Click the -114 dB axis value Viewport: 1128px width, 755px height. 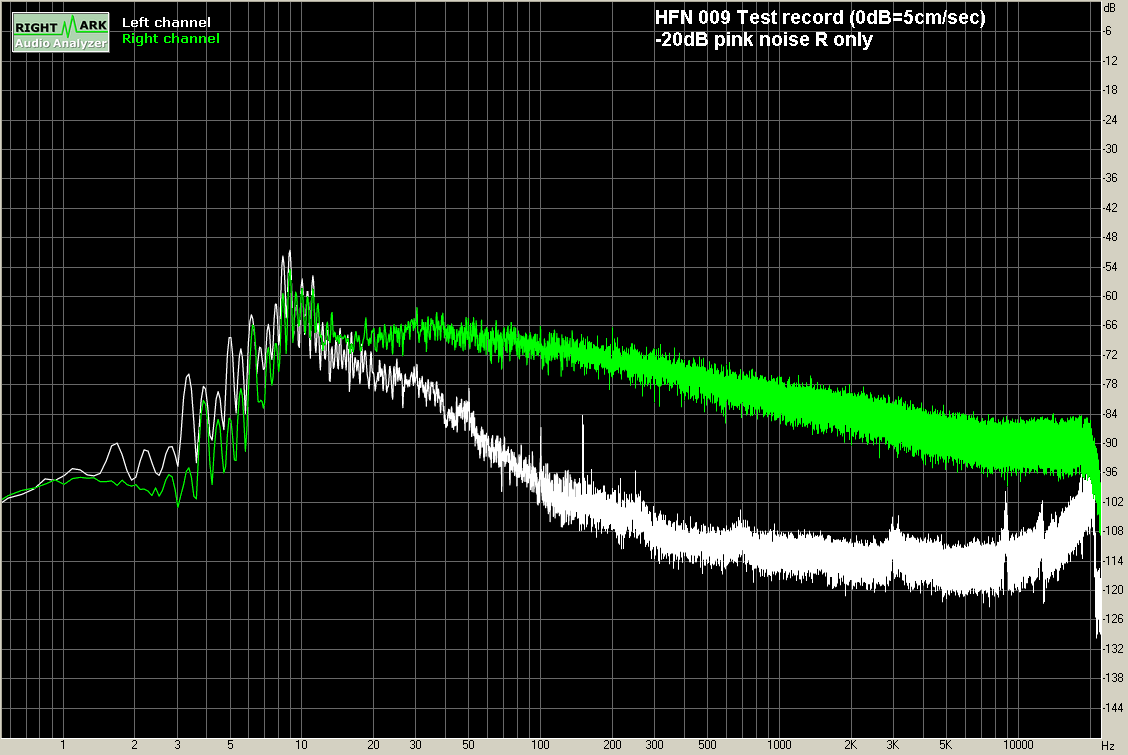(1113, 560)
